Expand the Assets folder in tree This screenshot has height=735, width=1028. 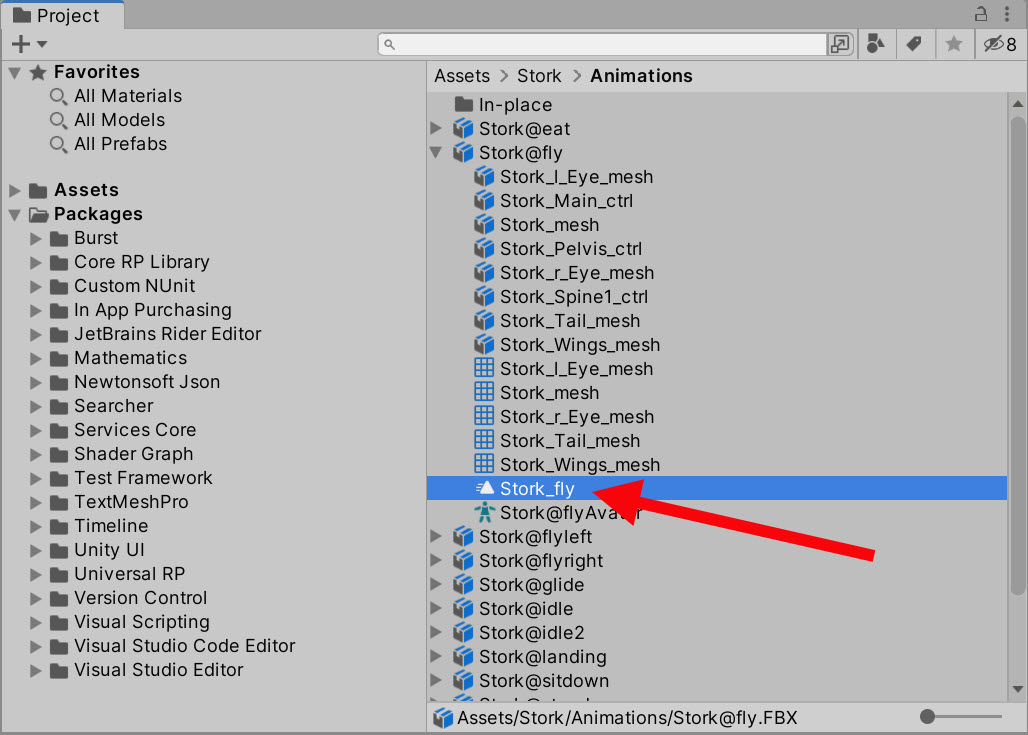[14, 191]
